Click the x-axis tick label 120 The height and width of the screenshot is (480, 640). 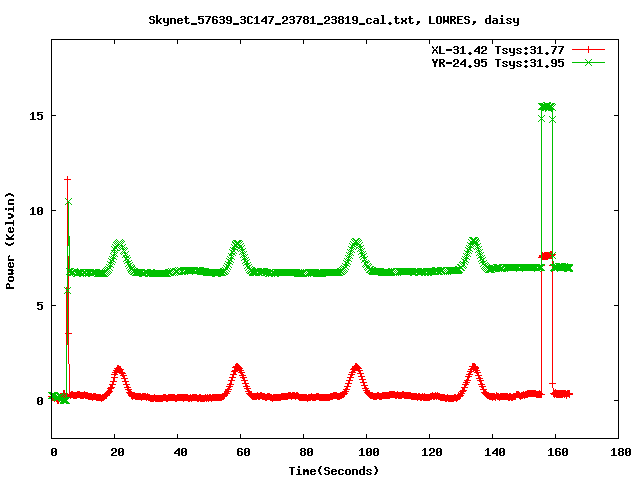pyautogui.click(x=432, y=452)
